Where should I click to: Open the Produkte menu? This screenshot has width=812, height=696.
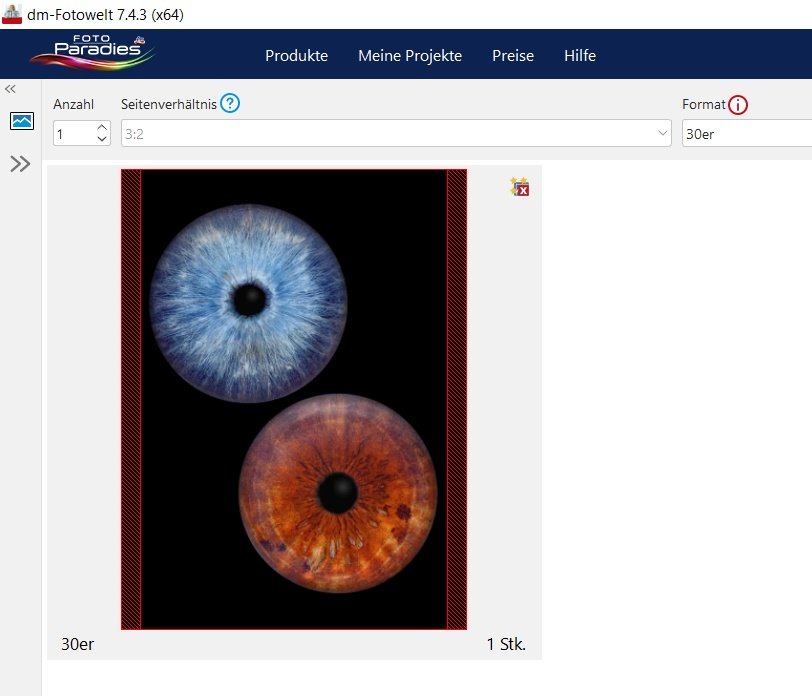[x=296, y=56]
